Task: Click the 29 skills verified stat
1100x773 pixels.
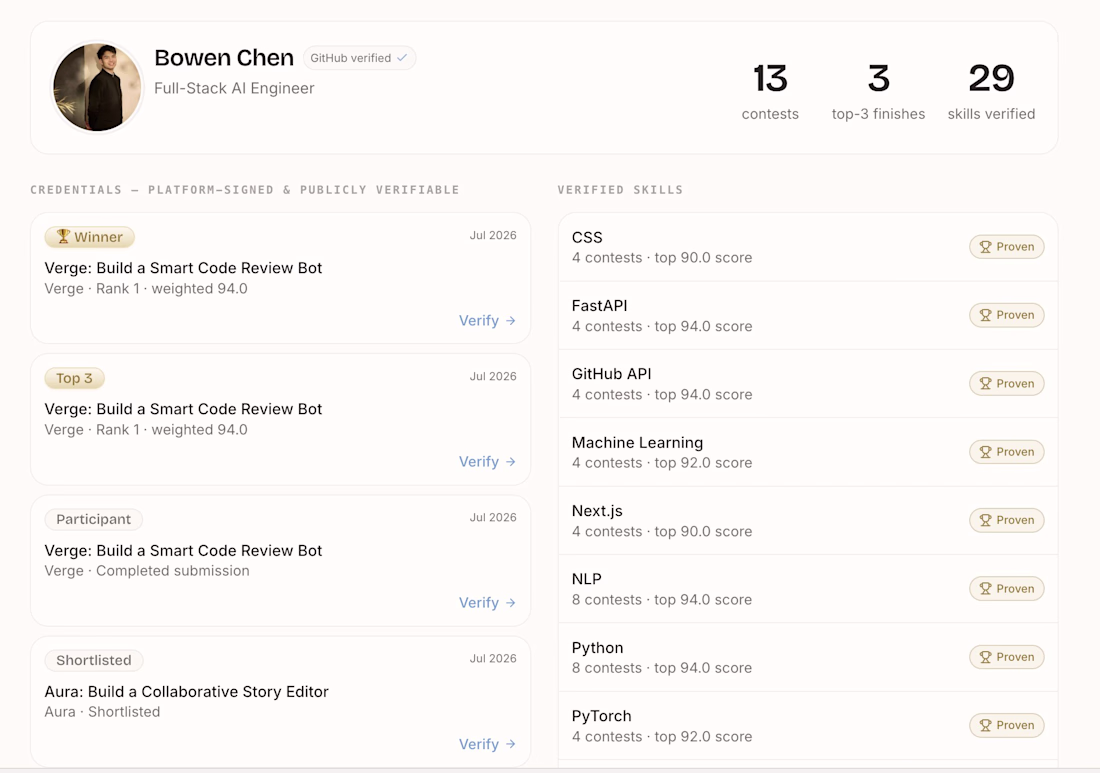Action: pyautogui.click(x=991, y=92)
